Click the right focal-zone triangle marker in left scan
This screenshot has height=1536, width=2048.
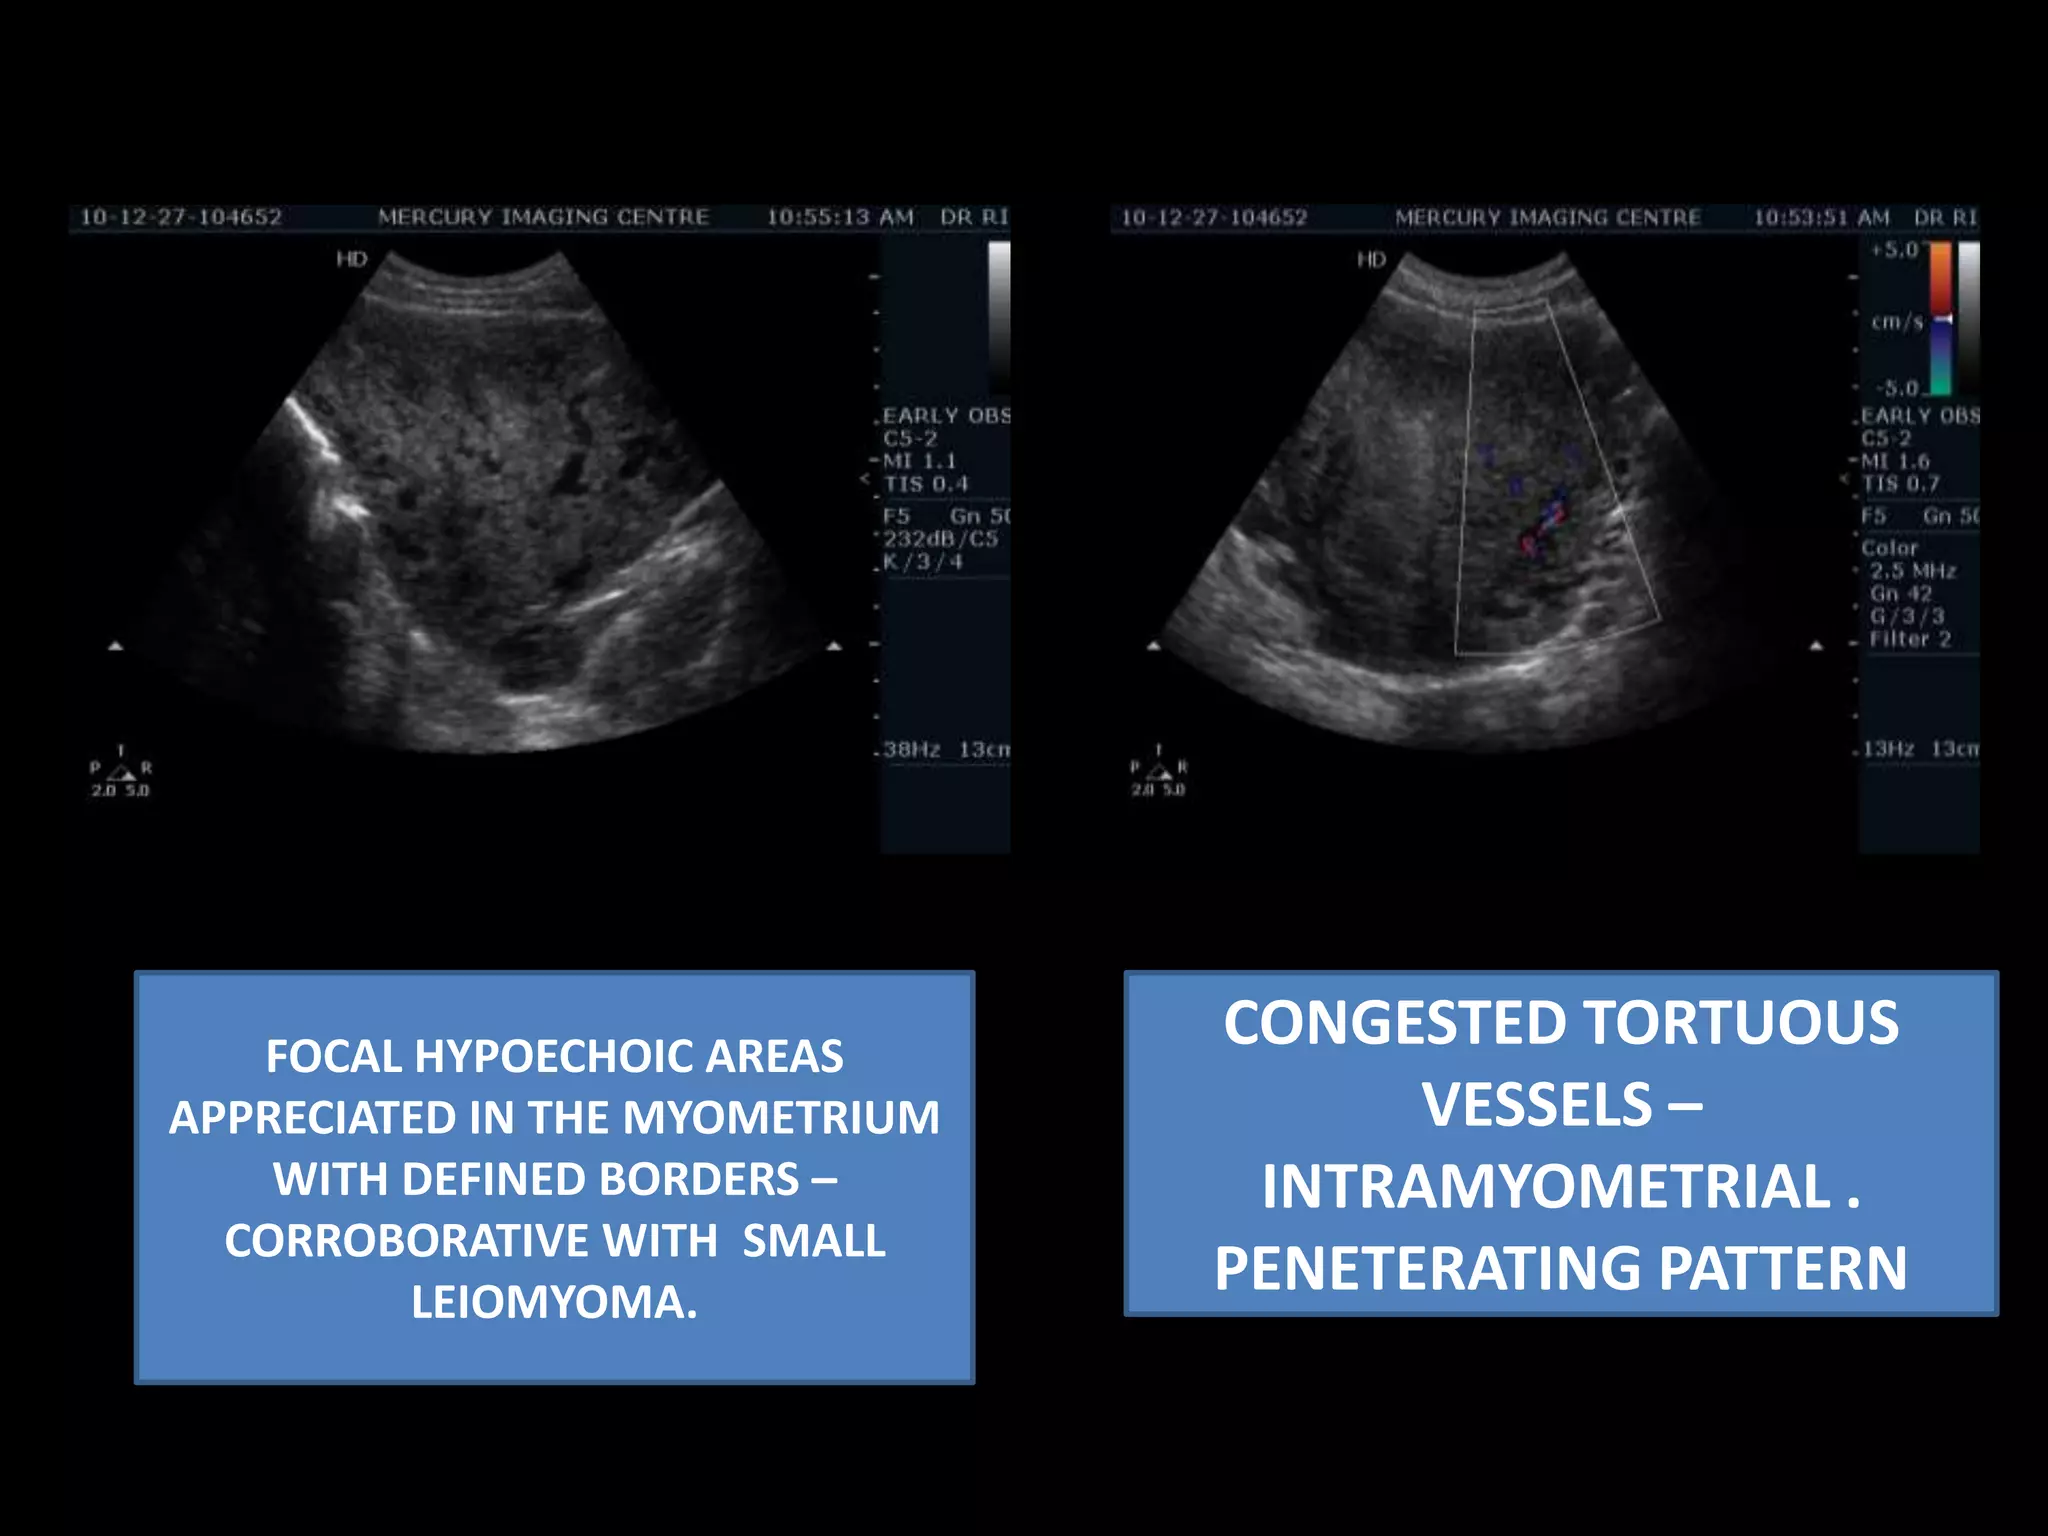point(834,646)
